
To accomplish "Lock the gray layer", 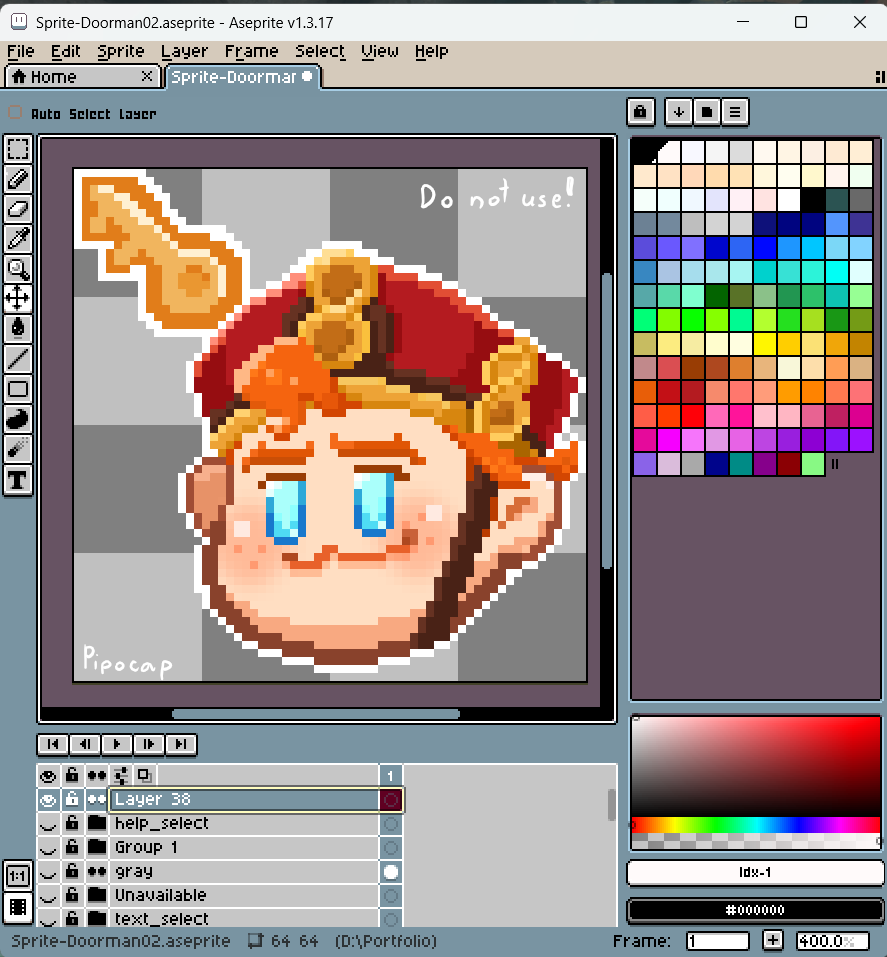I will (x=72, y=872).
